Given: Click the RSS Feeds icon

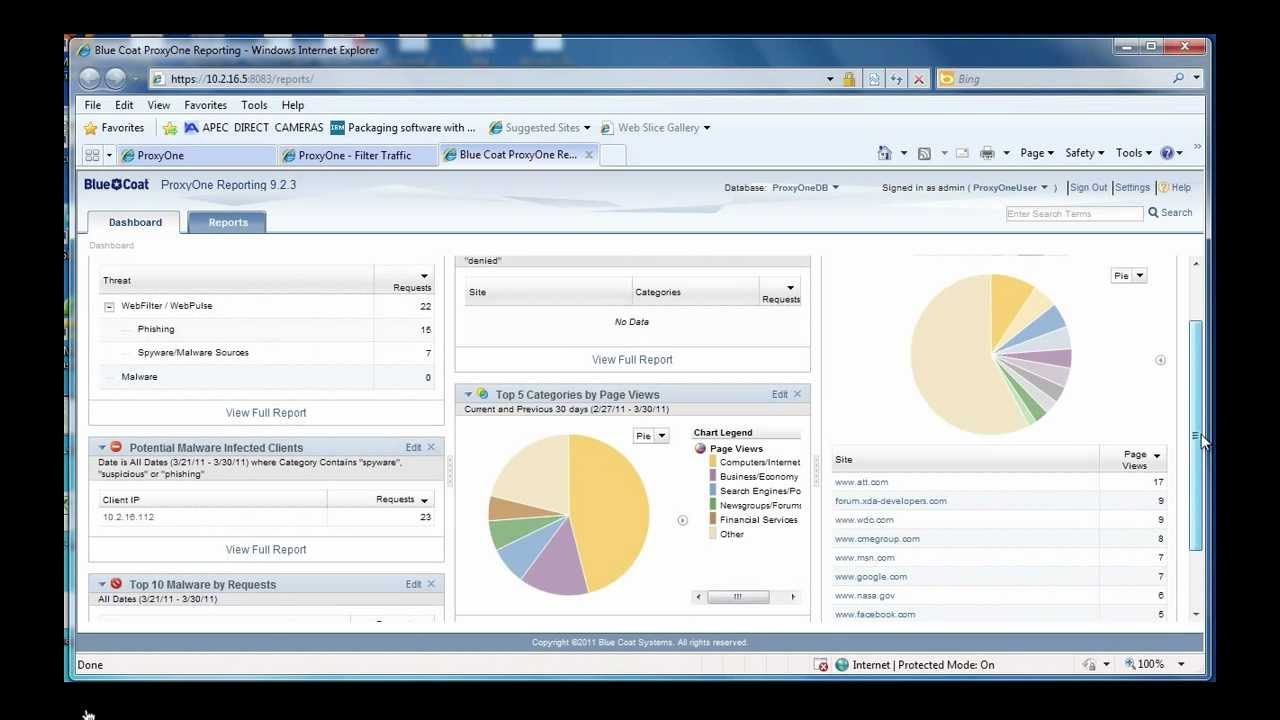Looking at the screenshot, I should [924, 153].
